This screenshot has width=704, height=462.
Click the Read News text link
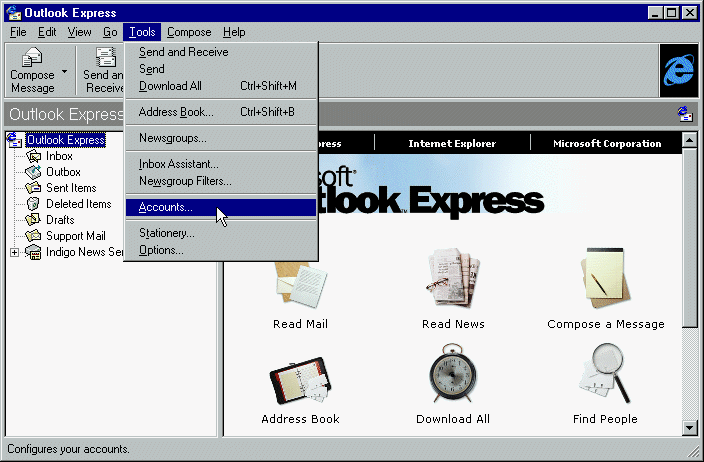[x=453, y=324]
